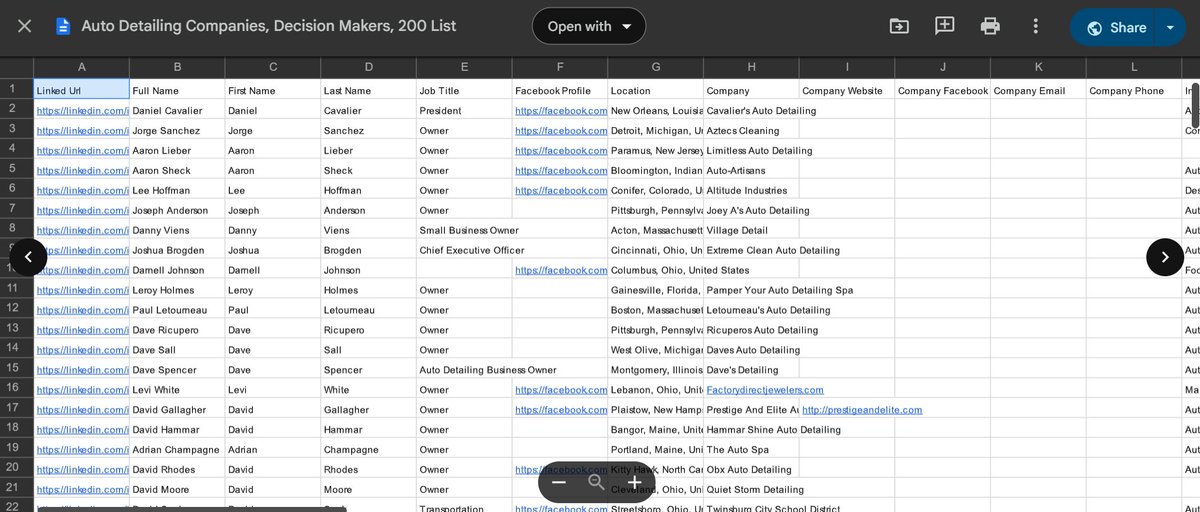1200x512 pixels.
Task: Select column H header
Action: pyautogui.click(x=751, y=68)
